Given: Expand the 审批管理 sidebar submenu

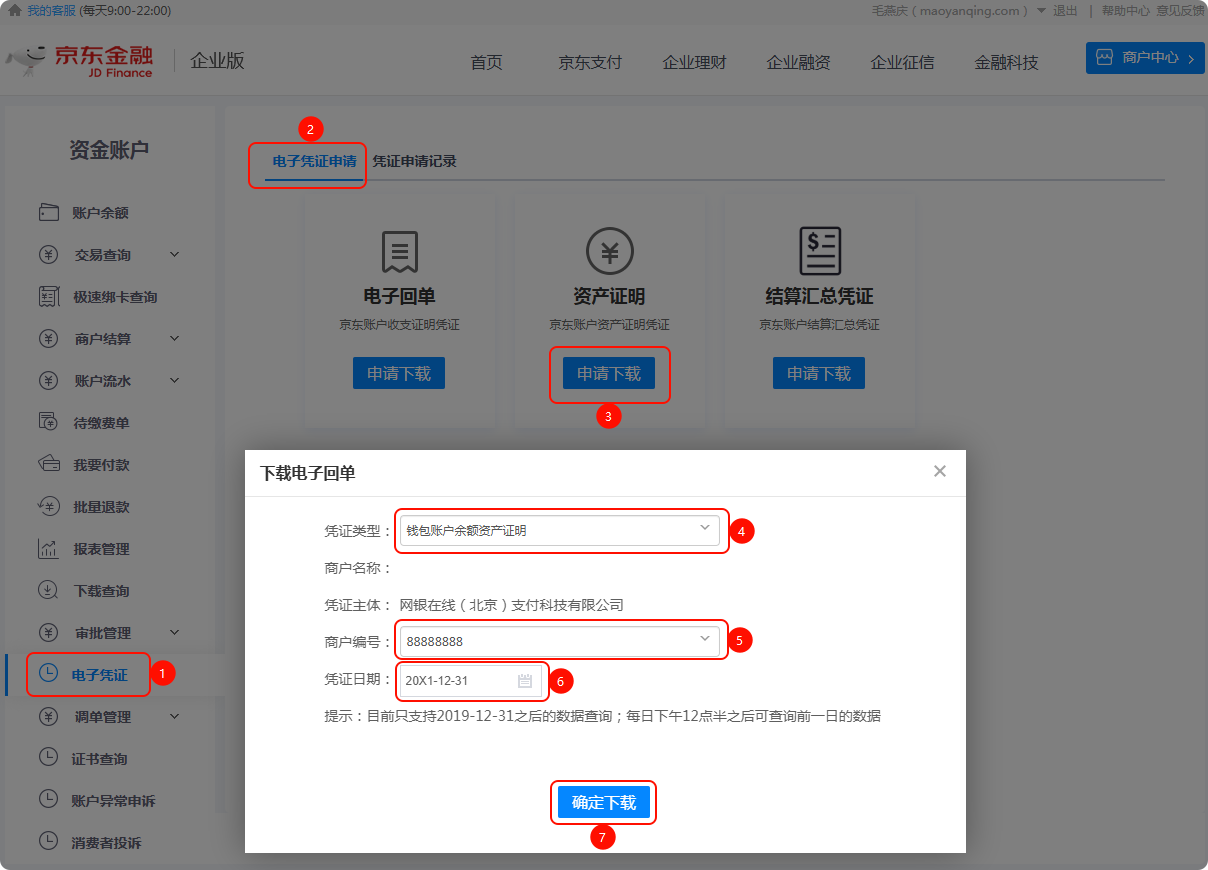Looking at the screenshot, I should 174,633.
